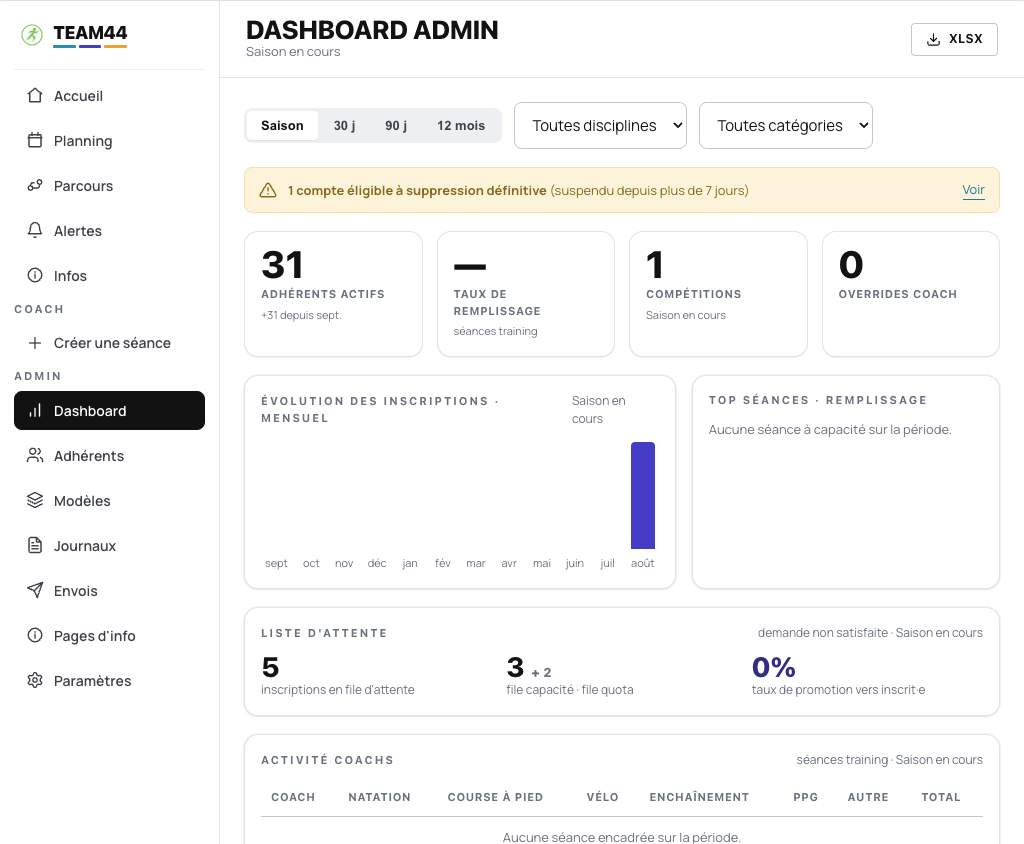Open Journaux from the sidebar

(110, 546)
